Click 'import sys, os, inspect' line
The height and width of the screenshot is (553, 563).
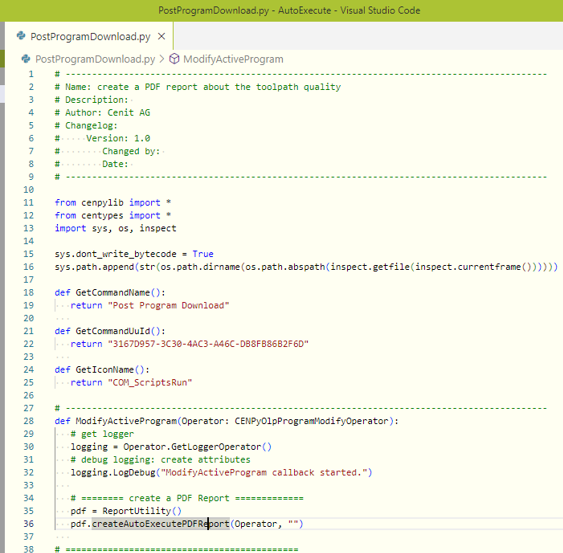(116, 228)
